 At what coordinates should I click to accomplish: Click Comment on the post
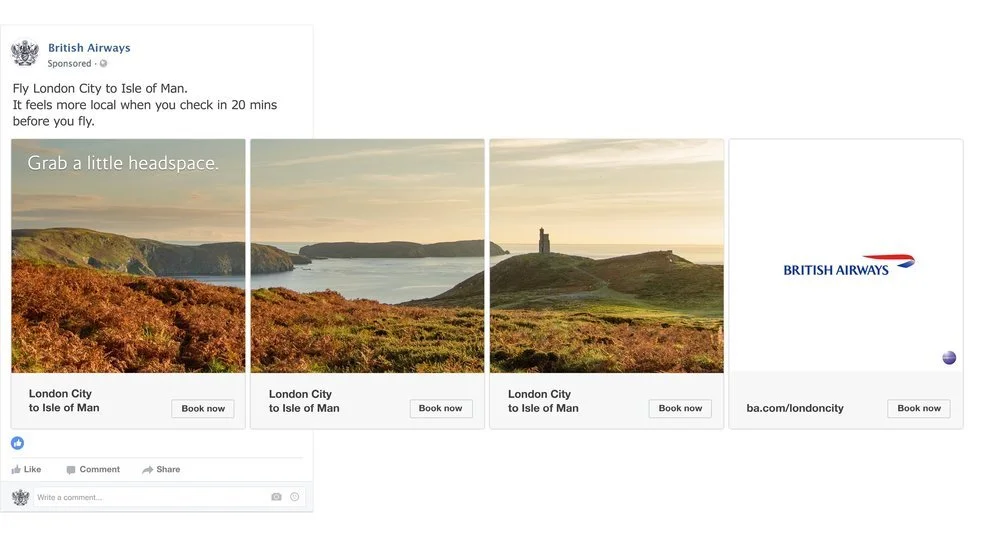pos(93,469)
